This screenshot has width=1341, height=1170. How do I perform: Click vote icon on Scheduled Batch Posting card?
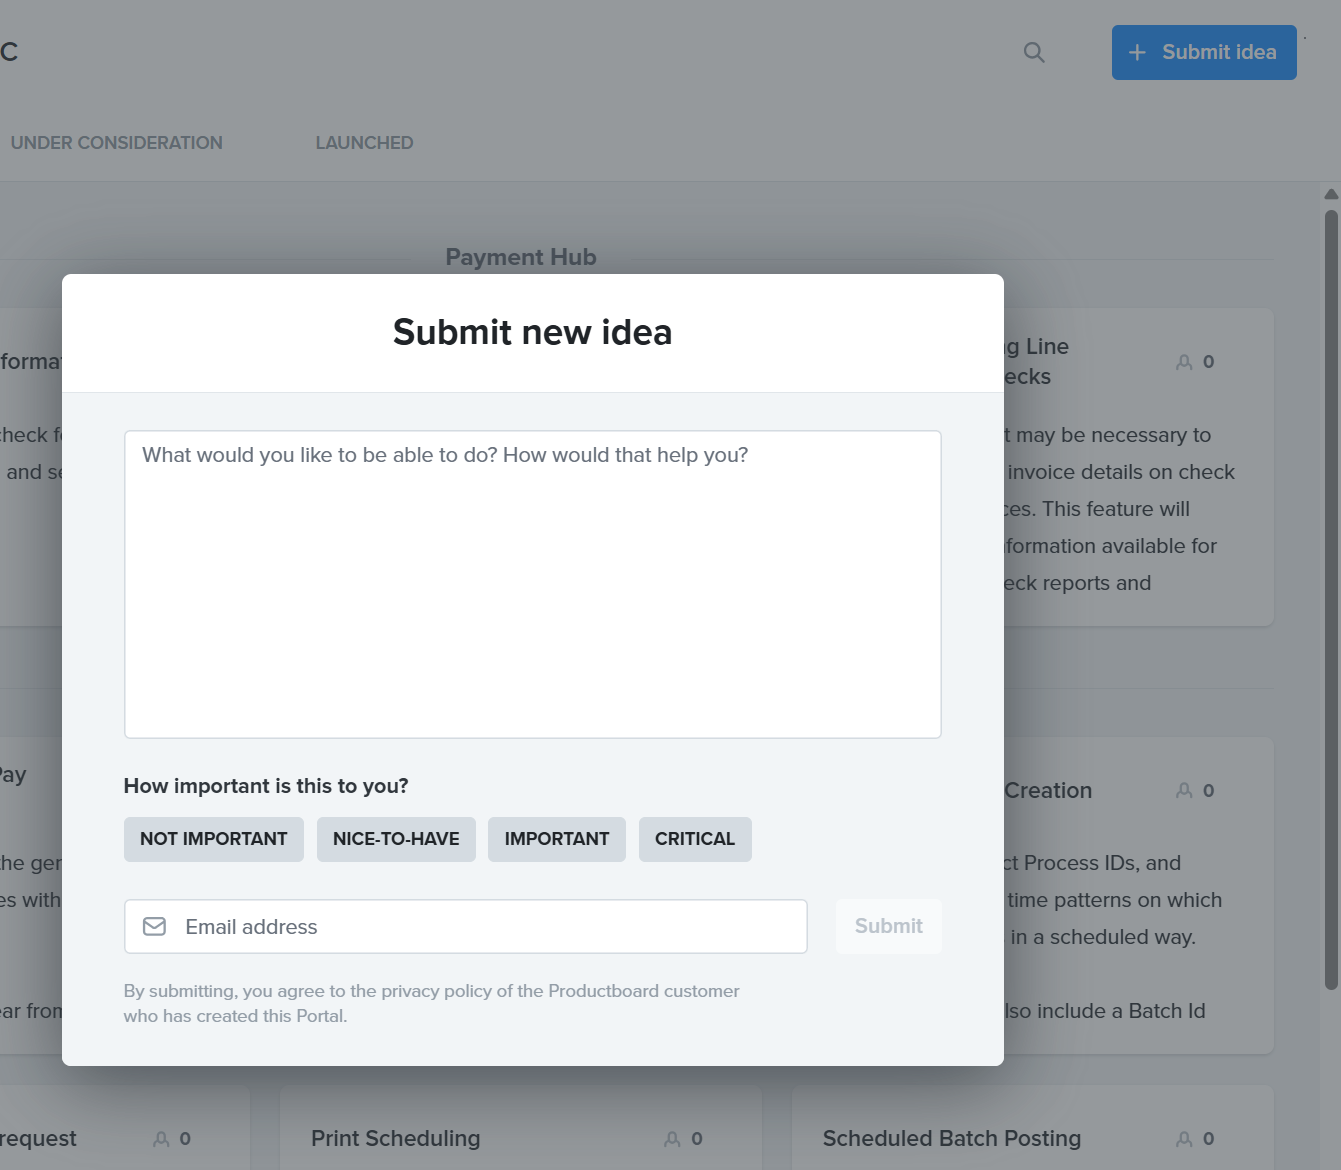1184,1139
